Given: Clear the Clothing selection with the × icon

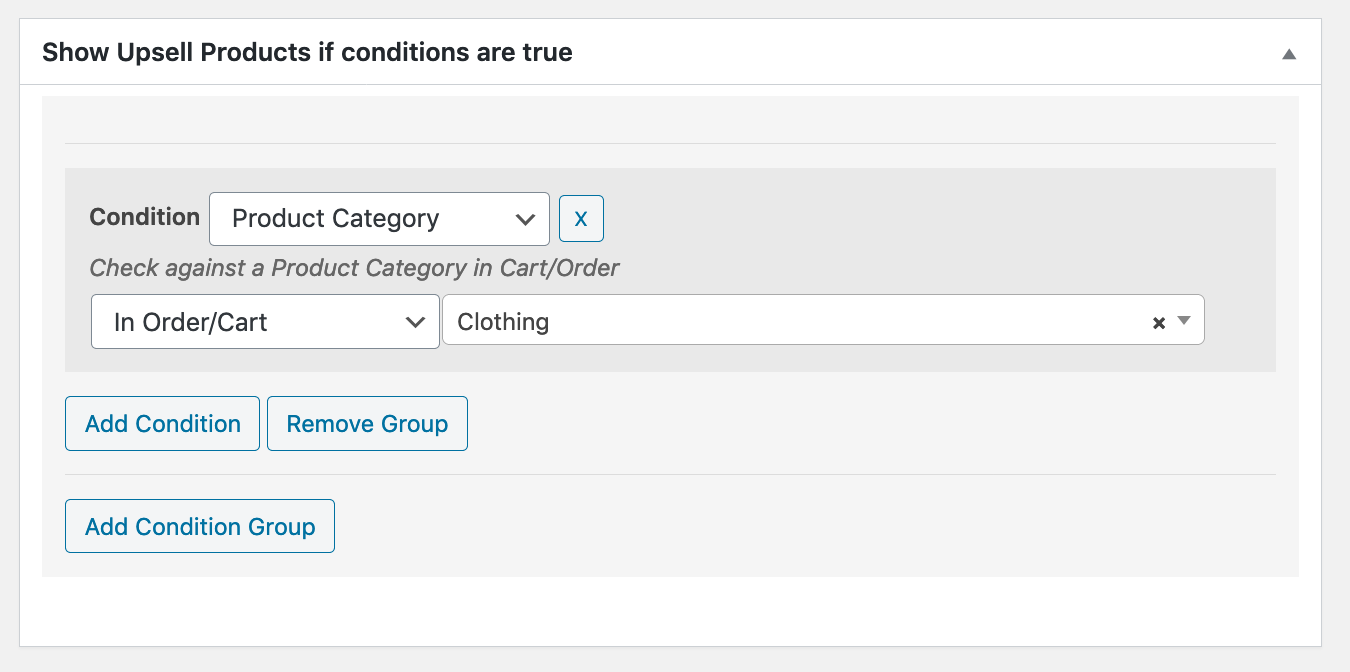Looking at the screenshot, I should point(1159,322).
